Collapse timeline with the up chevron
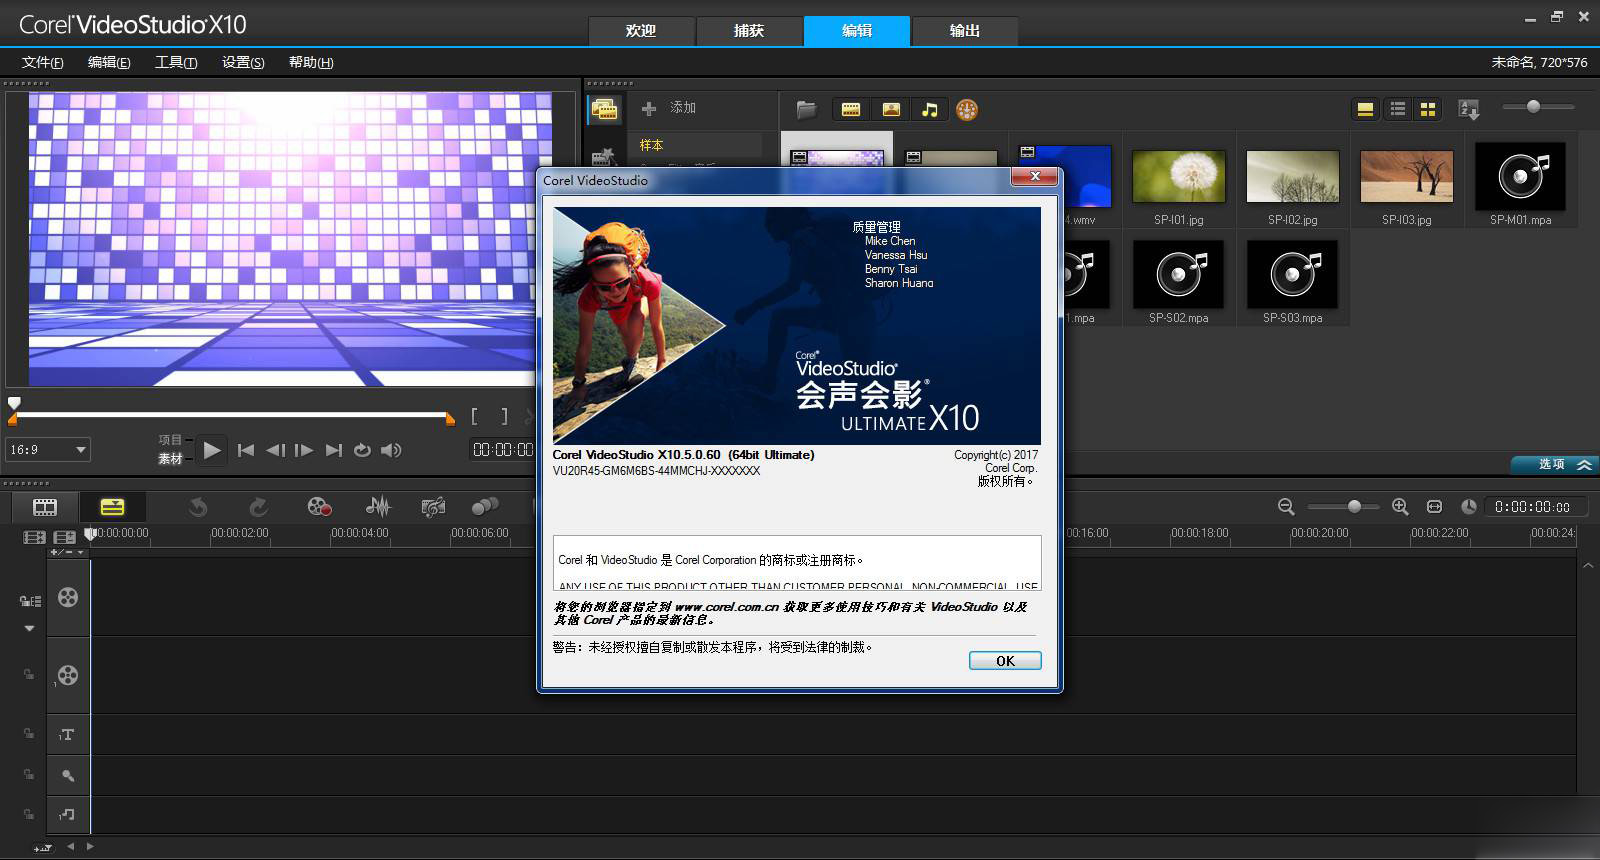 (1587, 566)
